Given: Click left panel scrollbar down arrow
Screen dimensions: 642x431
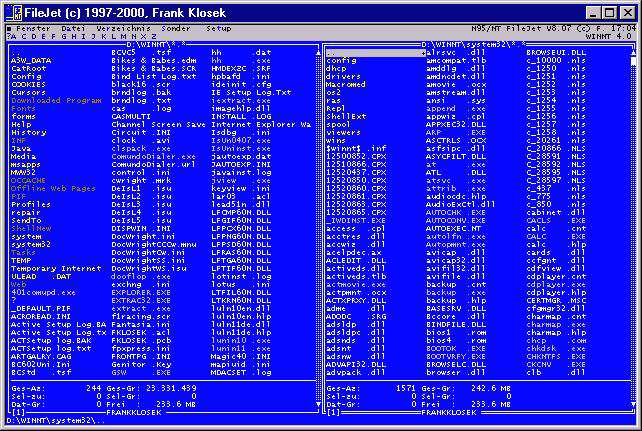Looking at the screenshot, I should click(318, 404).
